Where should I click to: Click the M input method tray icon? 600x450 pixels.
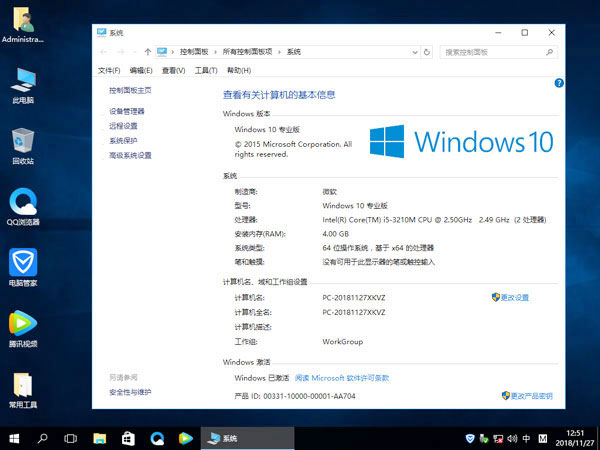[x=543, y=439]
